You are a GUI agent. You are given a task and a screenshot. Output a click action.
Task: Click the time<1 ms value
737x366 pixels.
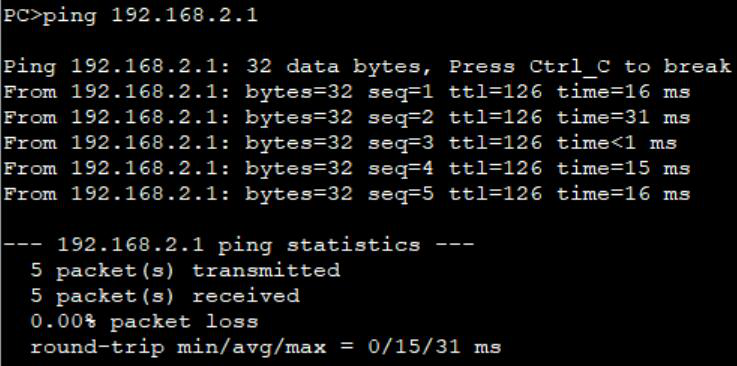[617, 143]
